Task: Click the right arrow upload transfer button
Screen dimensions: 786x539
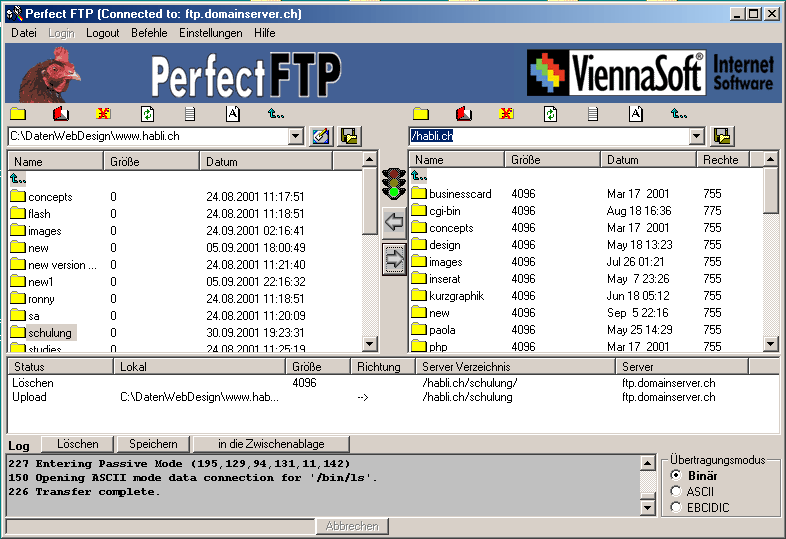Action: 394,259
